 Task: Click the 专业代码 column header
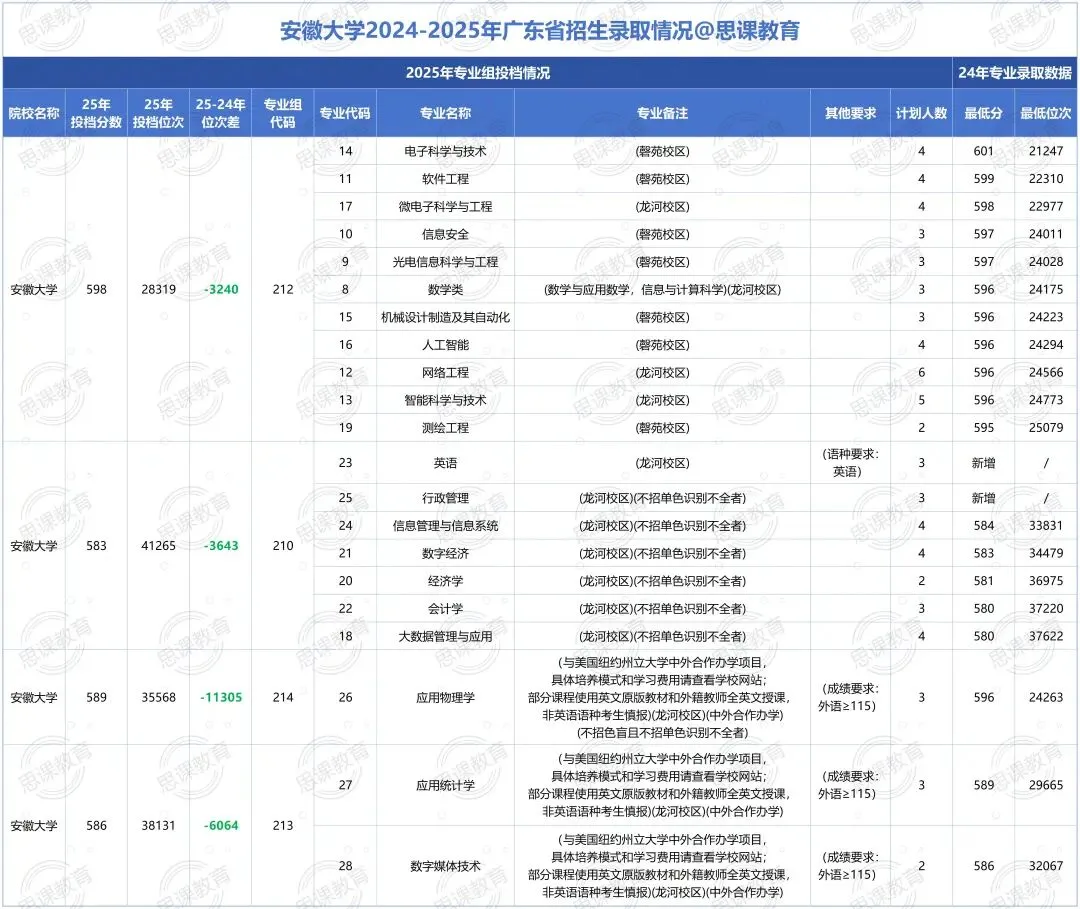pos(345,113)
